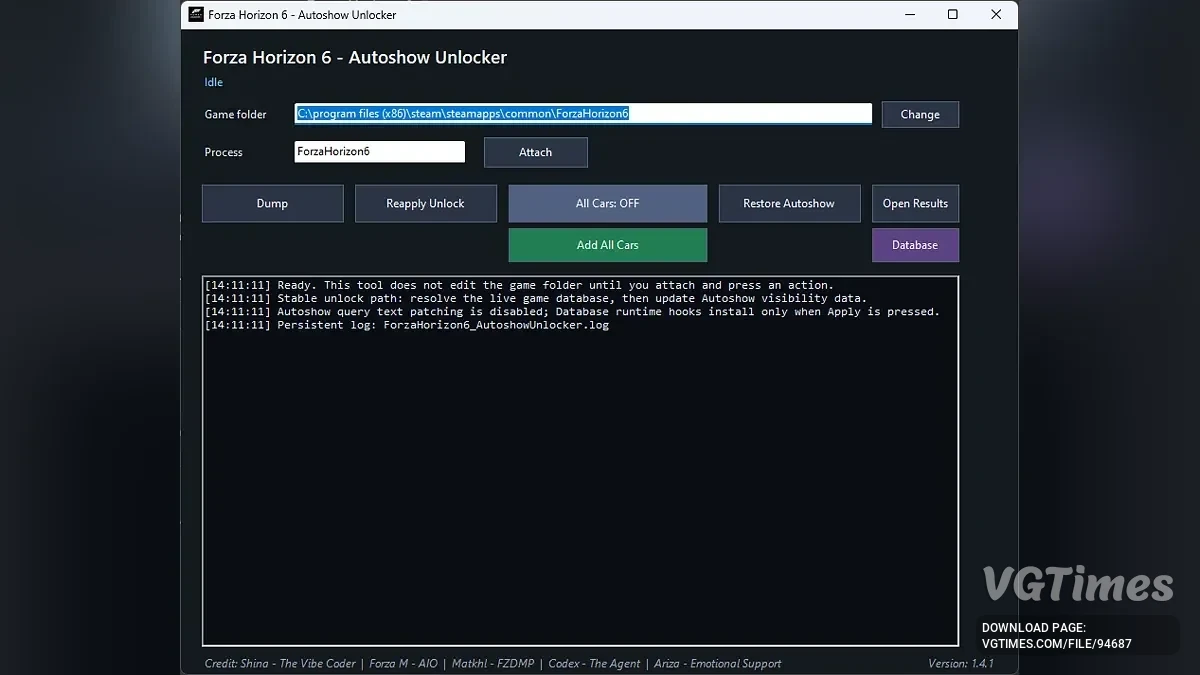Image resolution: width=1200 pixels, height=675 pixels.
Task: Click the 'Forza Horizon 6 - Autoshow Unlocker' heading
Action: point(355,57)
